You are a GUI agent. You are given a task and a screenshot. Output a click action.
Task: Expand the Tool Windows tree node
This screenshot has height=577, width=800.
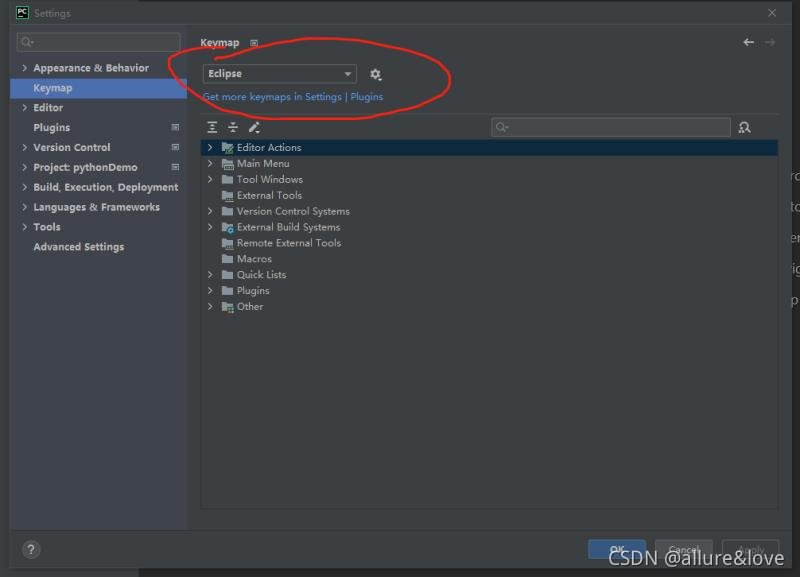point(210,179)
